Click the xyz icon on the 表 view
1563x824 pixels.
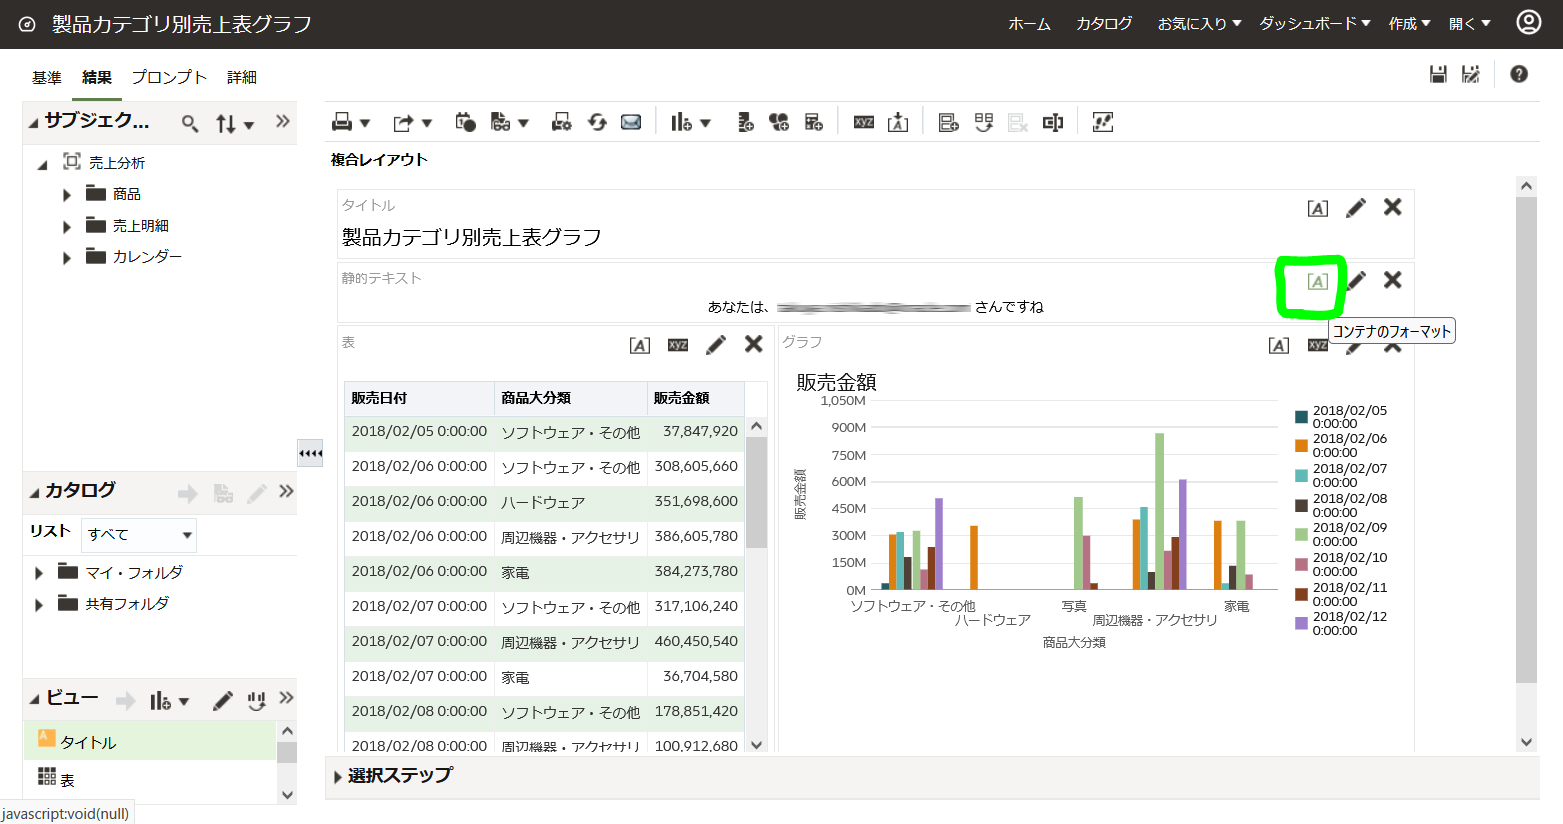tap(677, 344)
